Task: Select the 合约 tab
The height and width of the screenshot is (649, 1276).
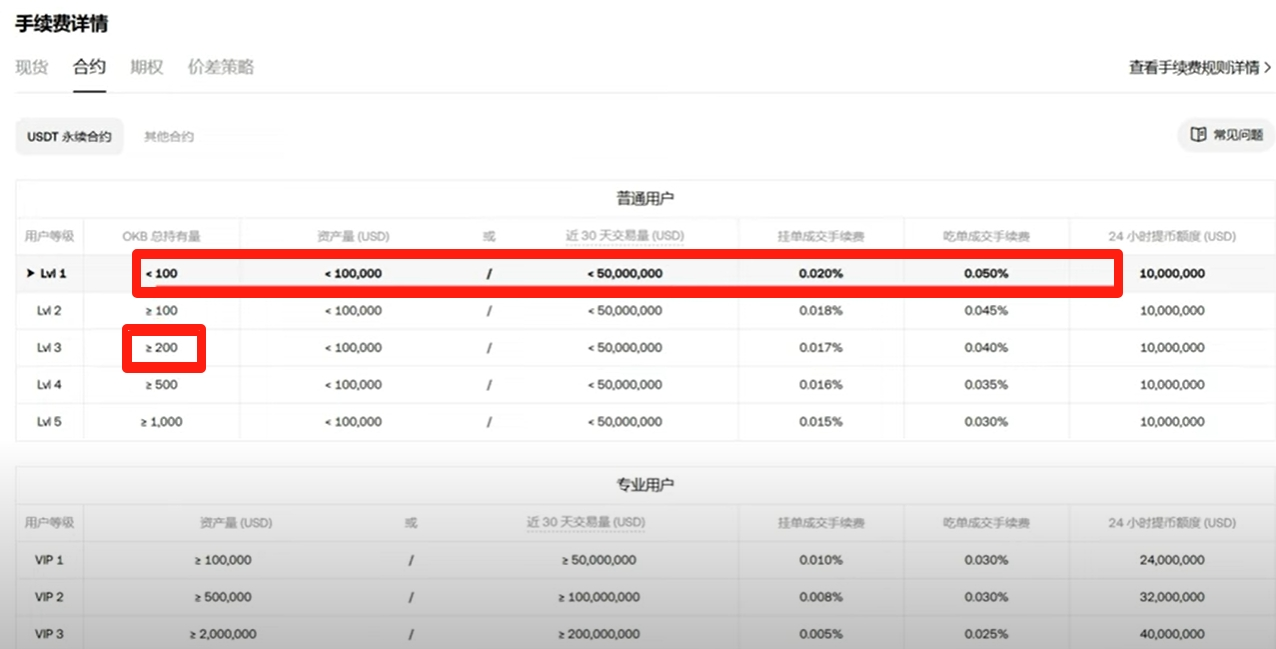Action: 89,67
